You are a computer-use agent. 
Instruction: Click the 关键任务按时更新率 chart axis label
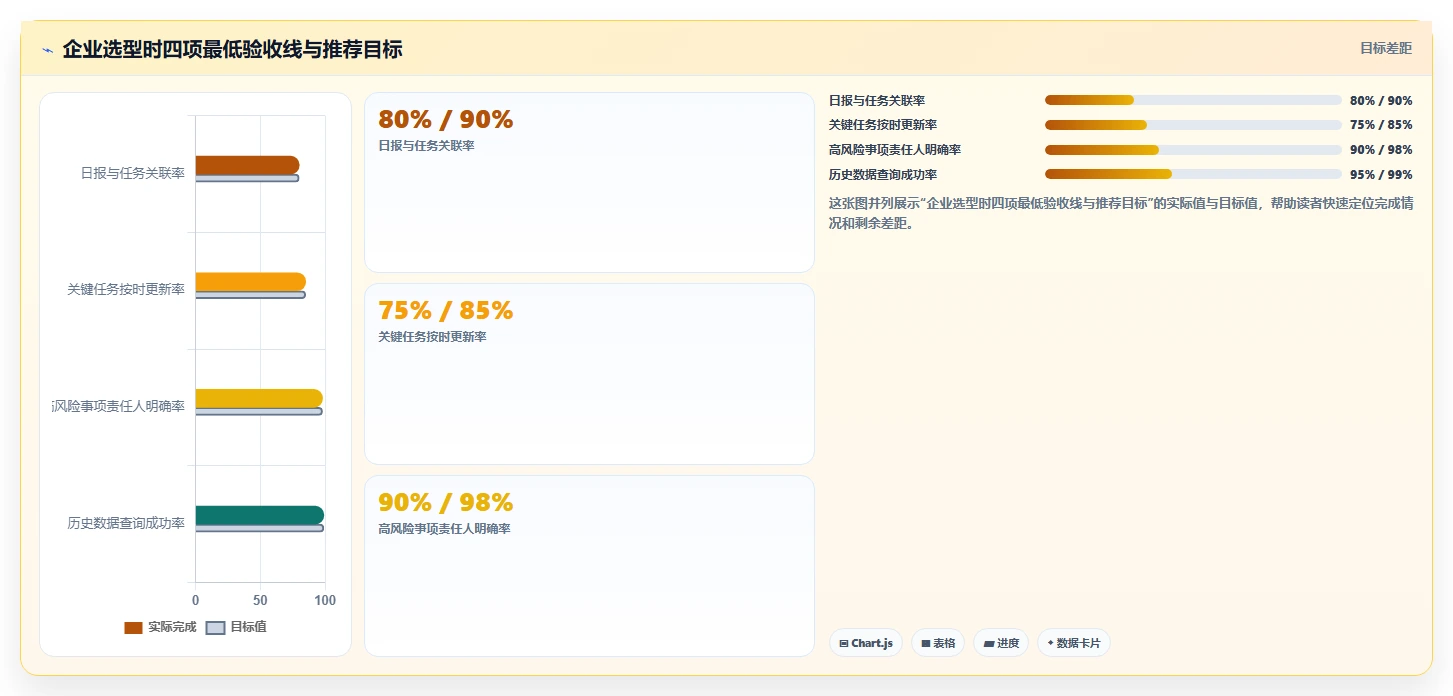[126, 289]
